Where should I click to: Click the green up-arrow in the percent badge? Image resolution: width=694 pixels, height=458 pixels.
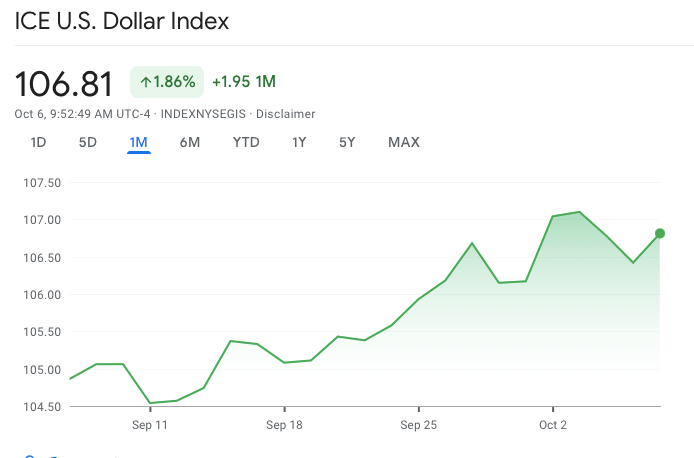146,81
